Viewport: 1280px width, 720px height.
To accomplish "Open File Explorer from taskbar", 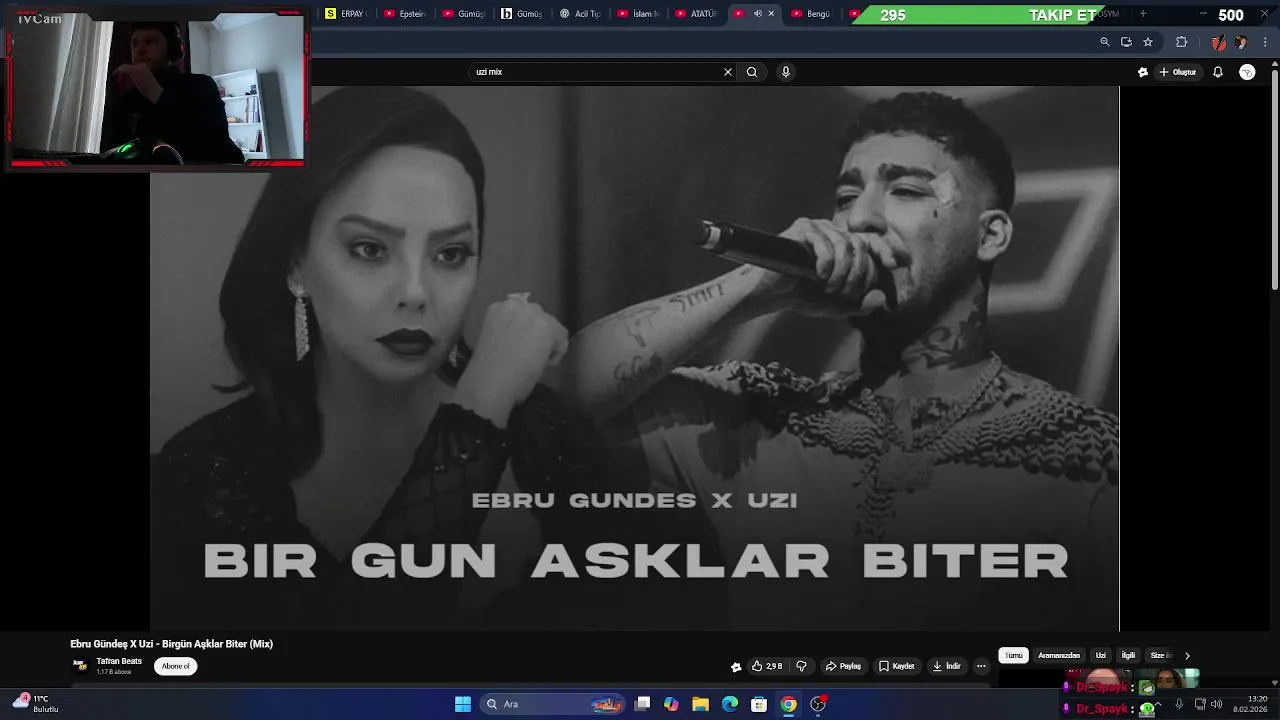I will [701, 704].
